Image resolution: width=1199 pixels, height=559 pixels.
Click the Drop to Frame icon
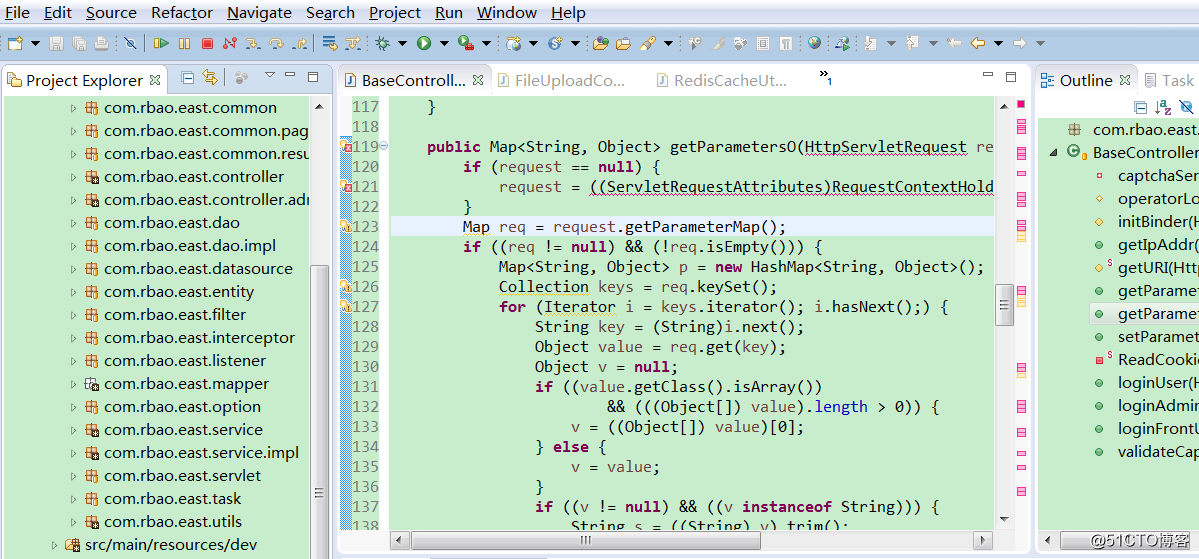point(330,44)
